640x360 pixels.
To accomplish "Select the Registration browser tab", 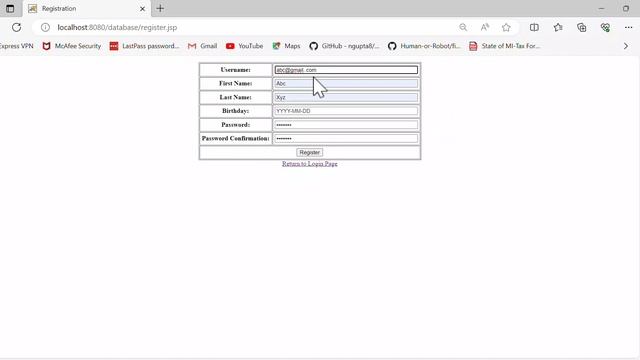I will pos(87,9).
